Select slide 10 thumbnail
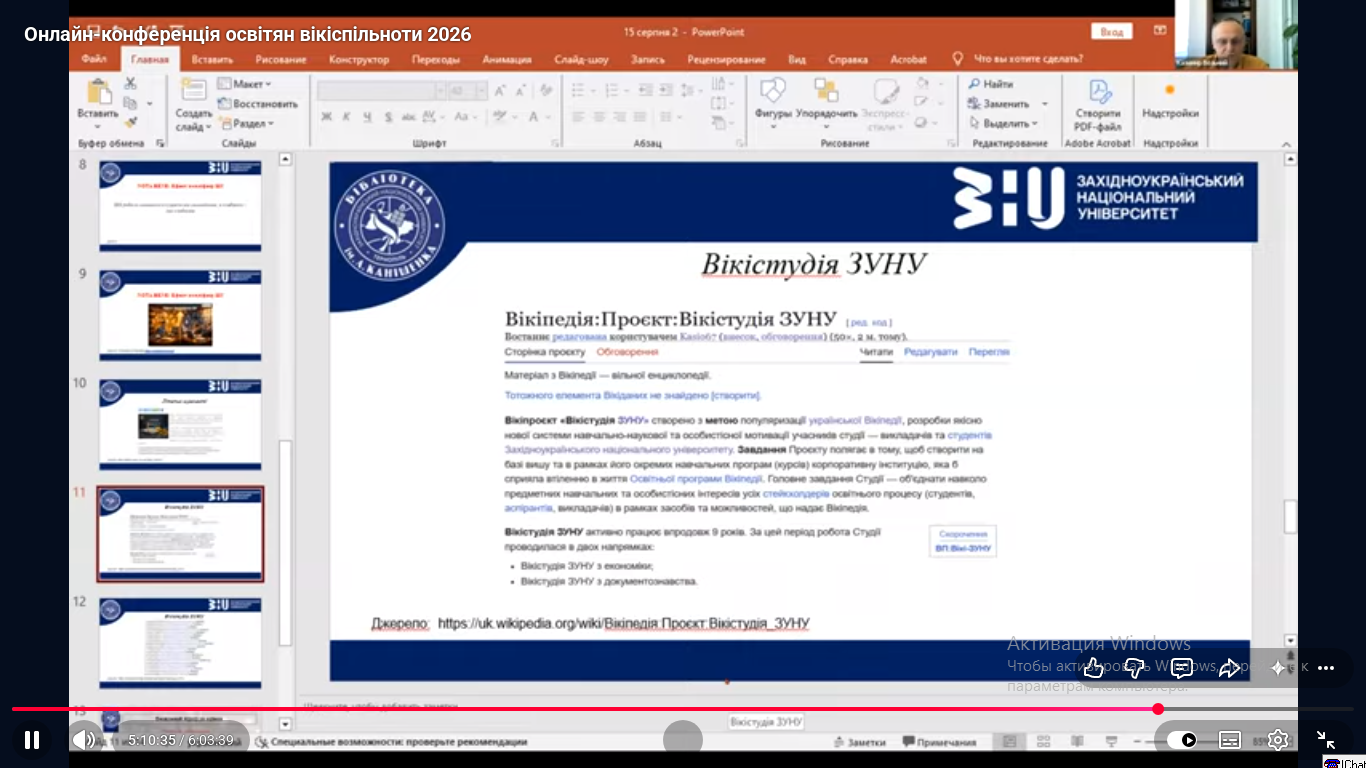The width and height of the screenshot is (1366, 768). (x=180, y=424)
